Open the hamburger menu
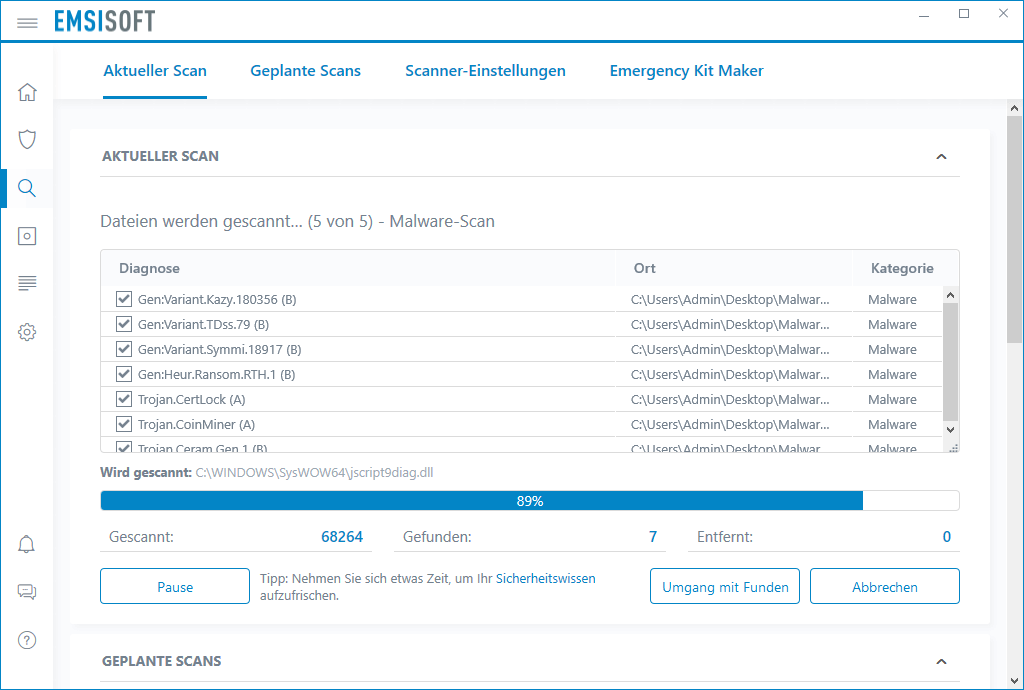This screenshot has width=1024, height=690. pyautogui.click(x=27, y=23)
